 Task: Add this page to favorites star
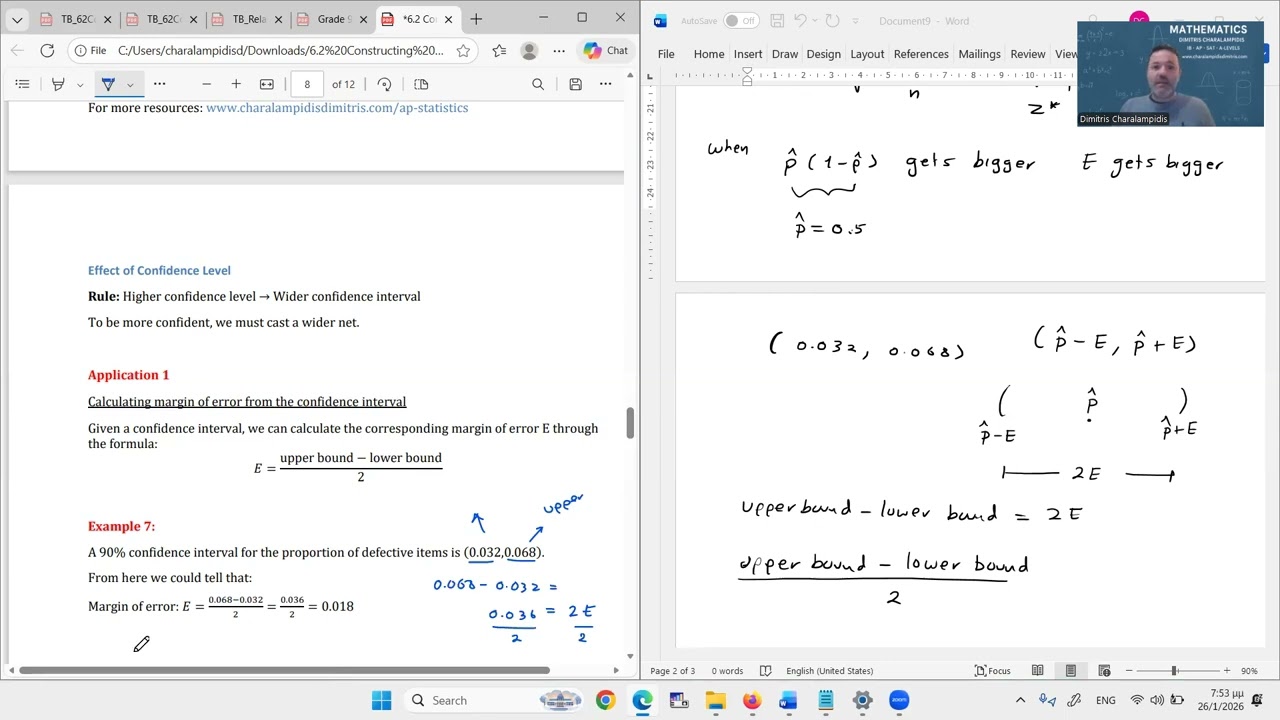coord(463,50)
